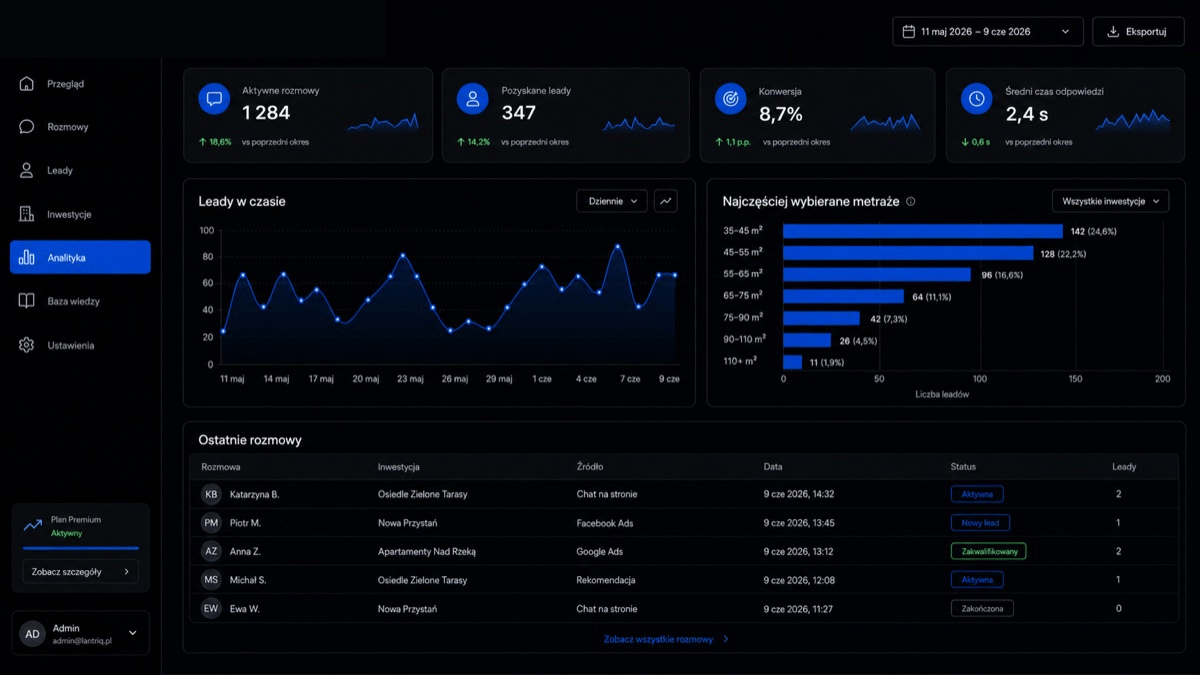Click the Eksportuj button
Viewport: 1200px width, 675px height.
(x=1138, y=32)
